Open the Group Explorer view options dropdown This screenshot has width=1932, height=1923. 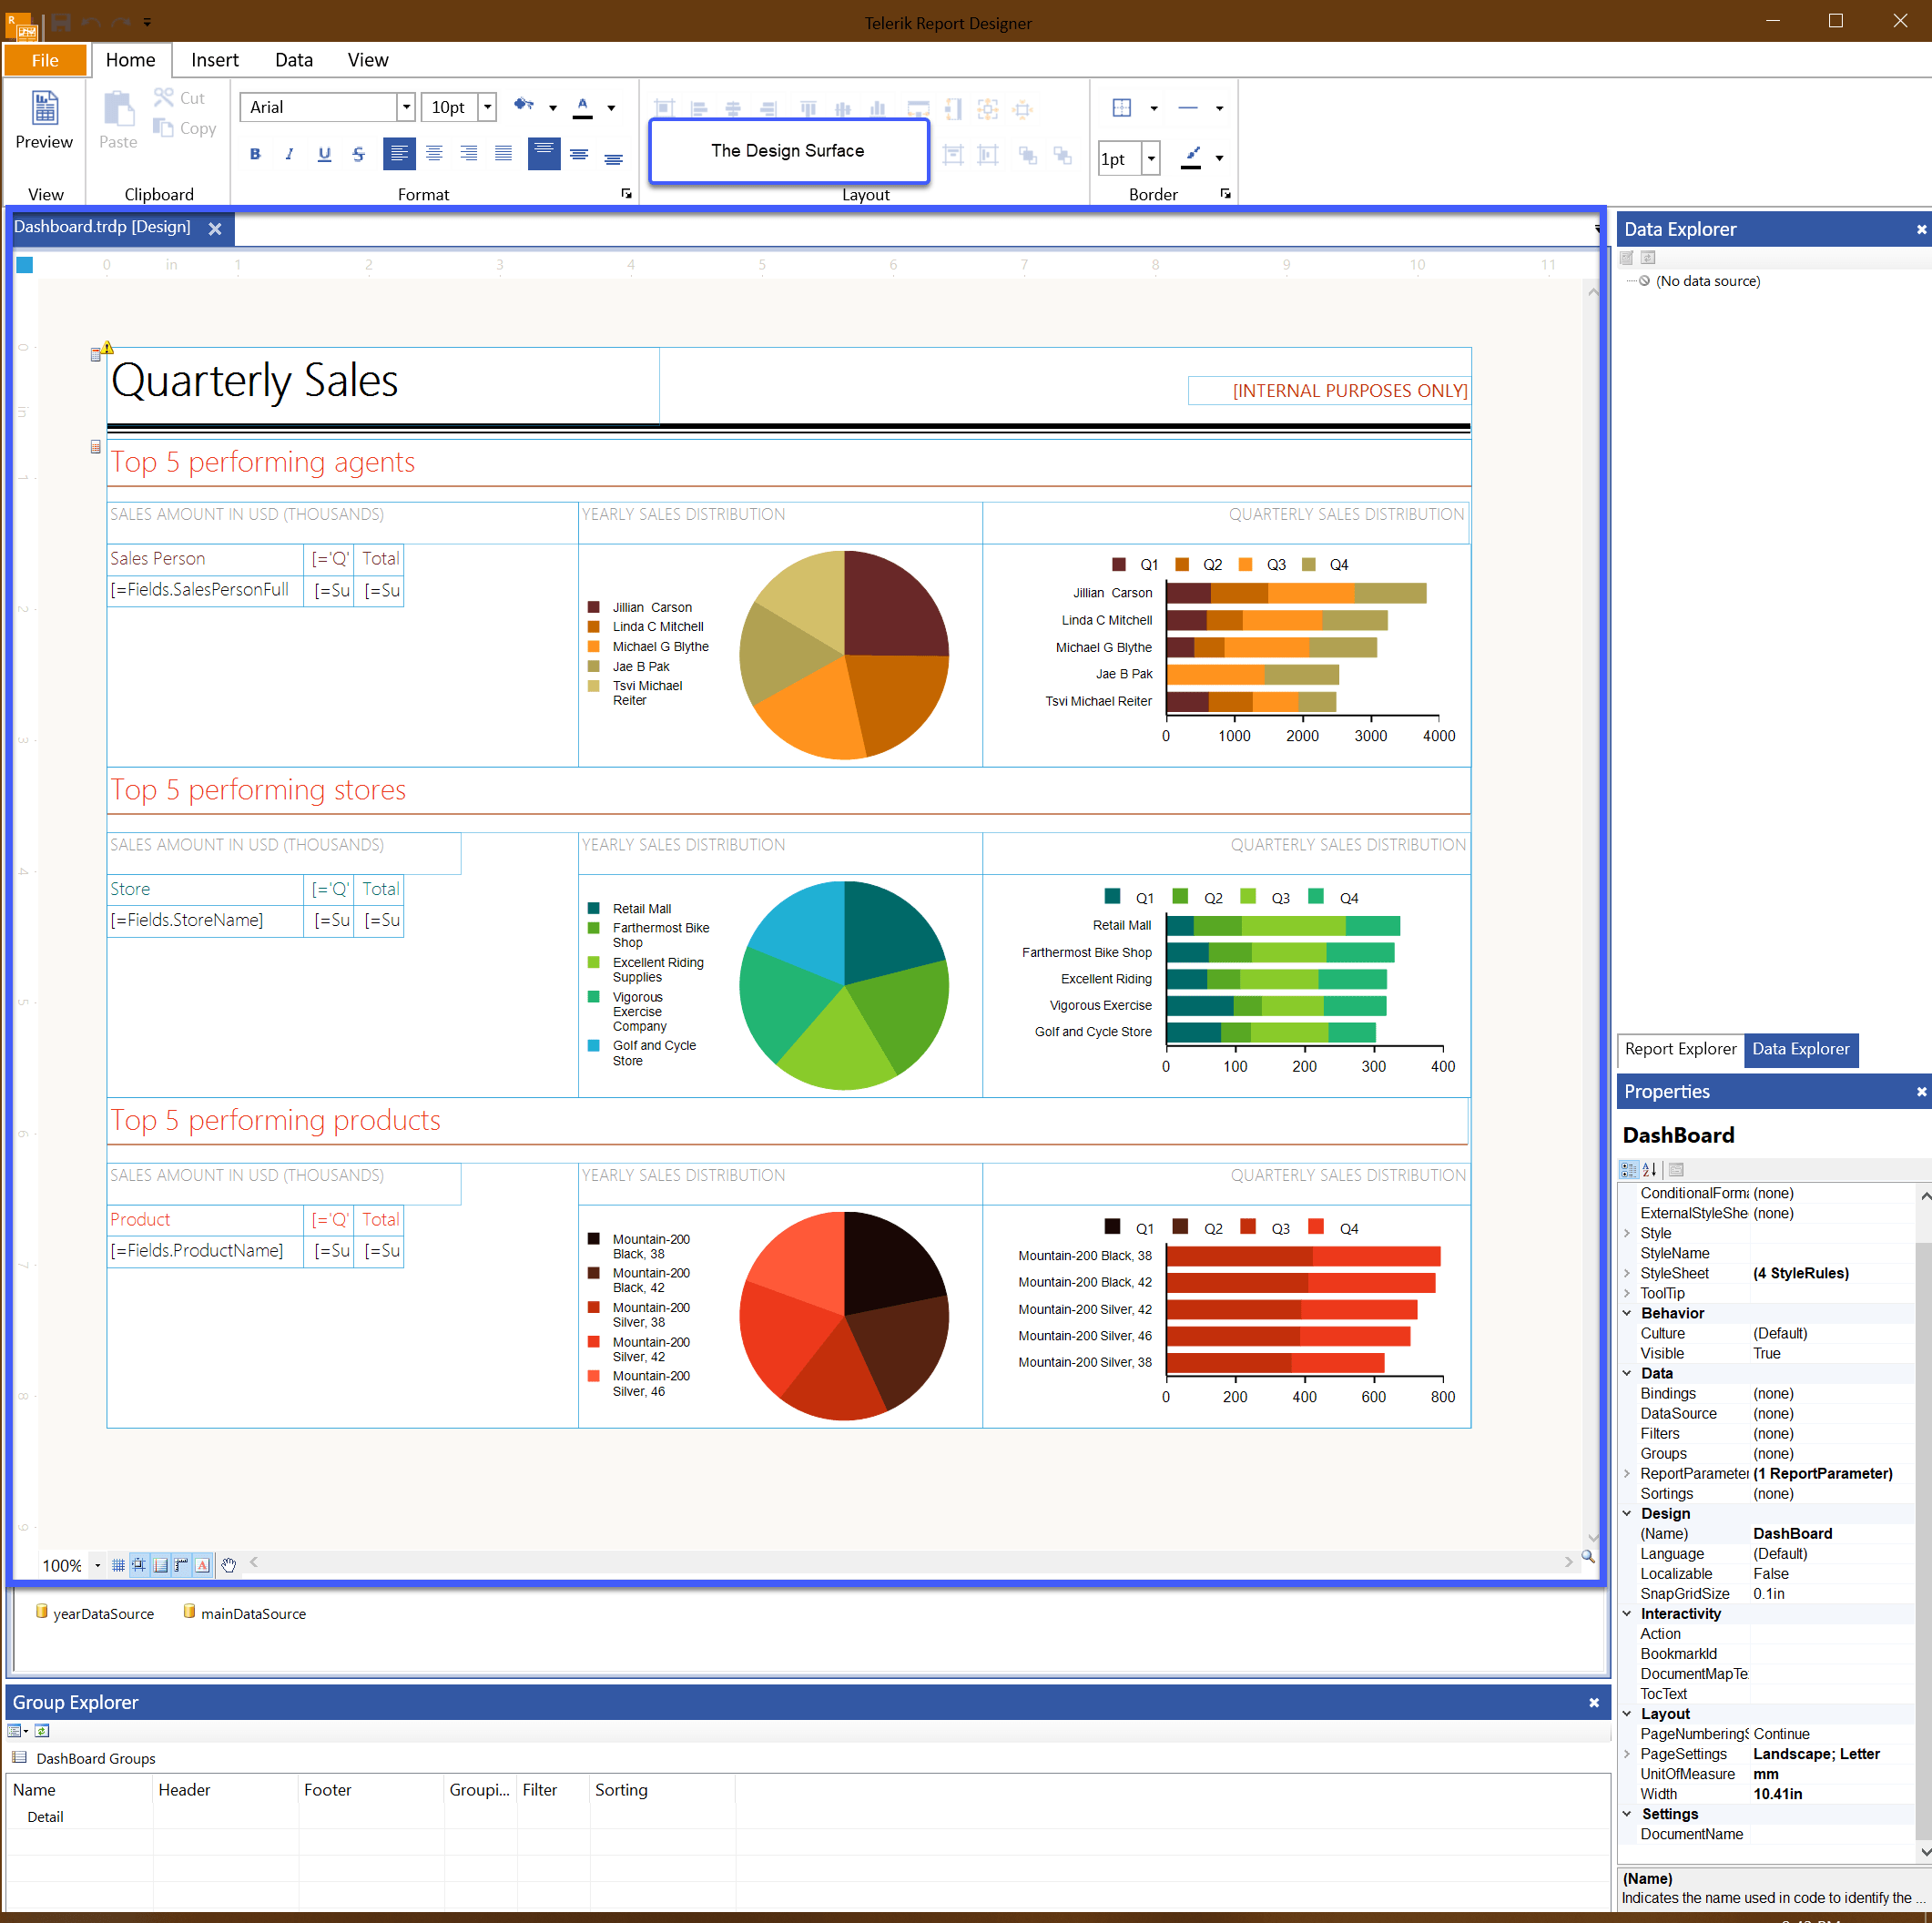(18, 1731)
